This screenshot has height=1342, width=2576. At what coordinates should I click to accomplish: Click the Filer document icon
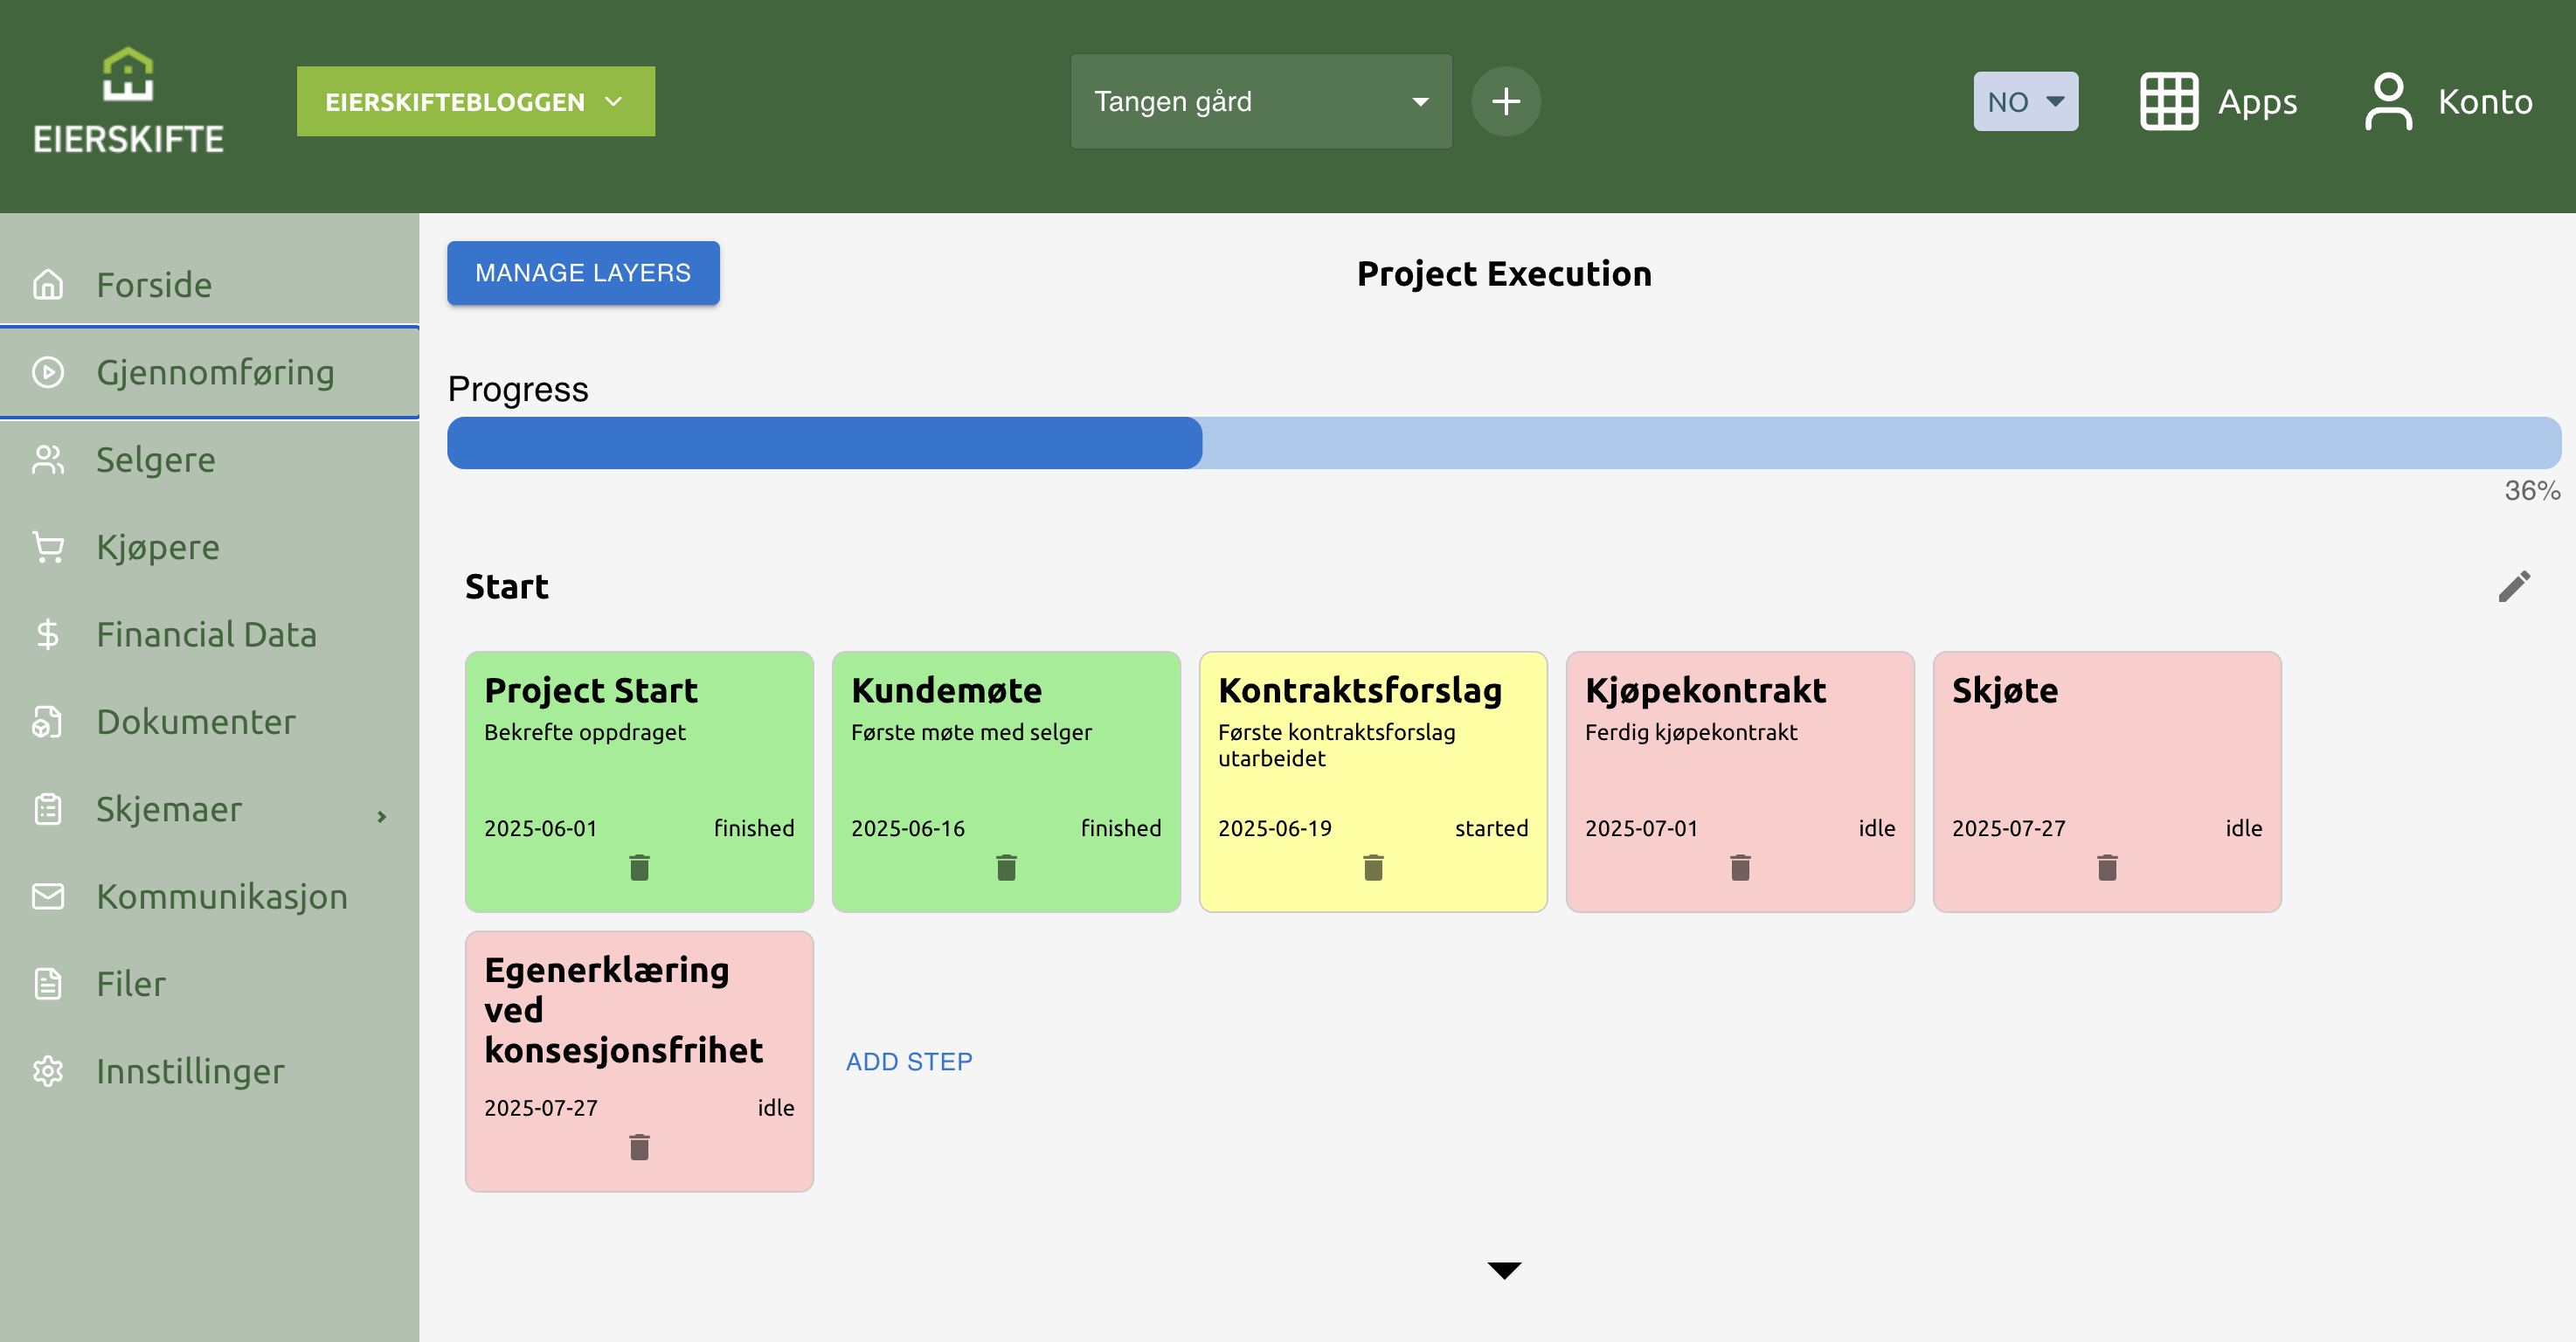coord(48,984)
